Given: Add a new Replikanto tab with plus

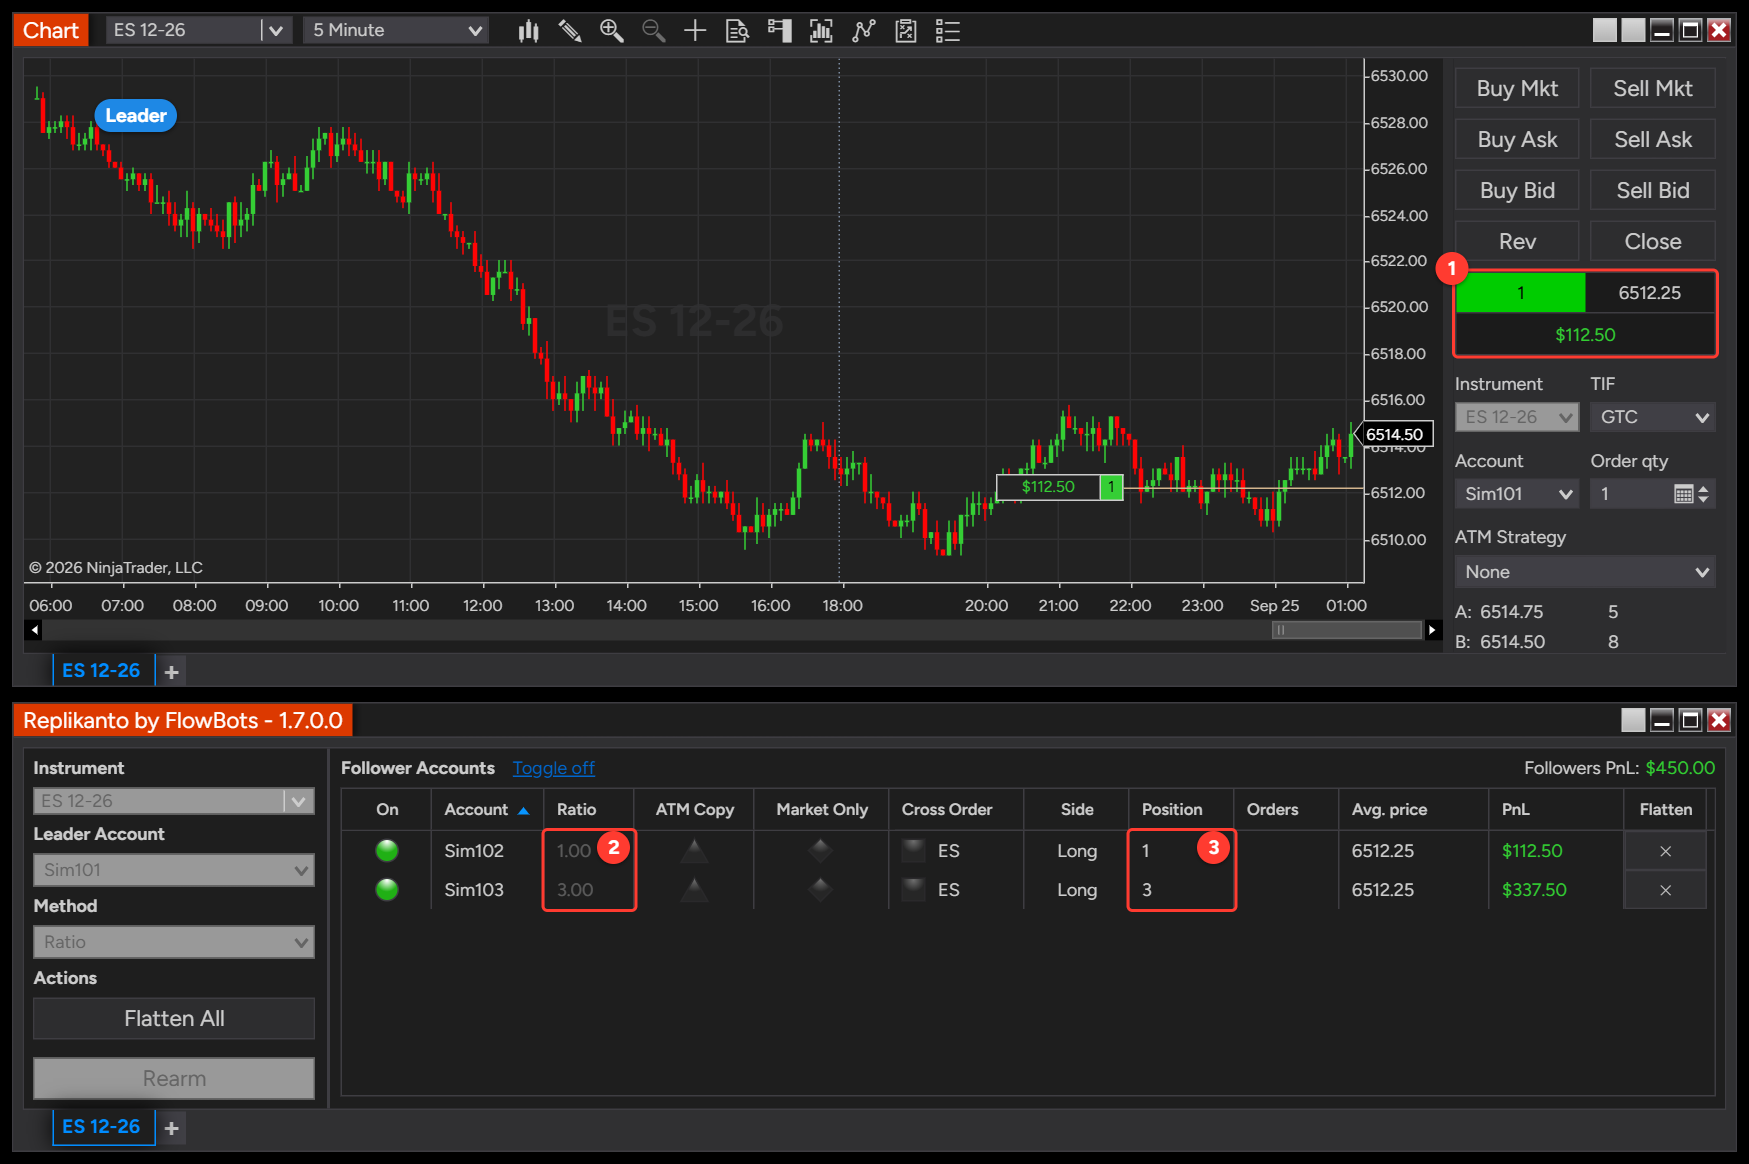Looking at the screenshot, I should click(172, 1128).
